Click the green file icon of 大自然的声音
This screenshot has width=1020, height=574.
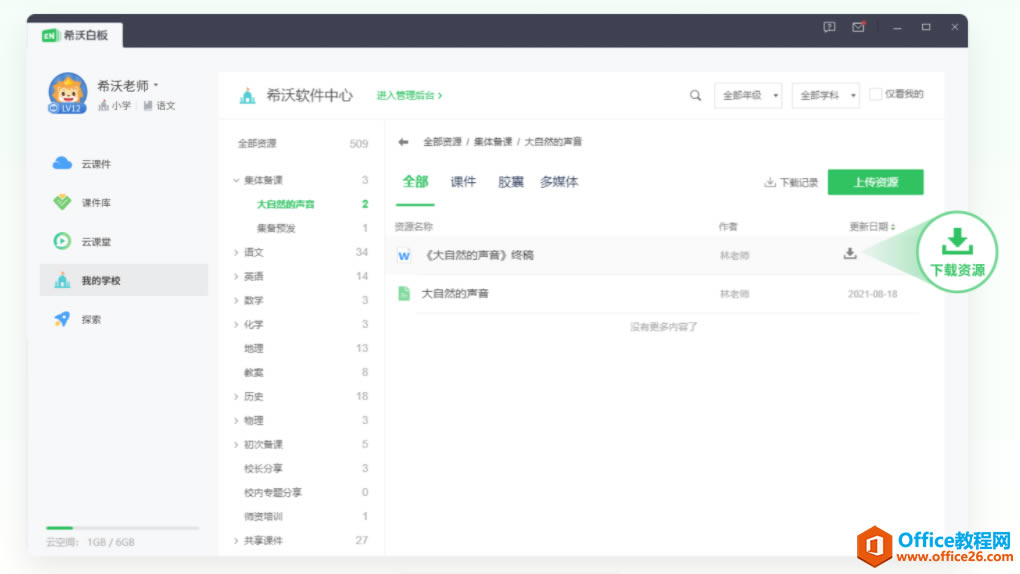pyautogui.click(x=404, y=294)
